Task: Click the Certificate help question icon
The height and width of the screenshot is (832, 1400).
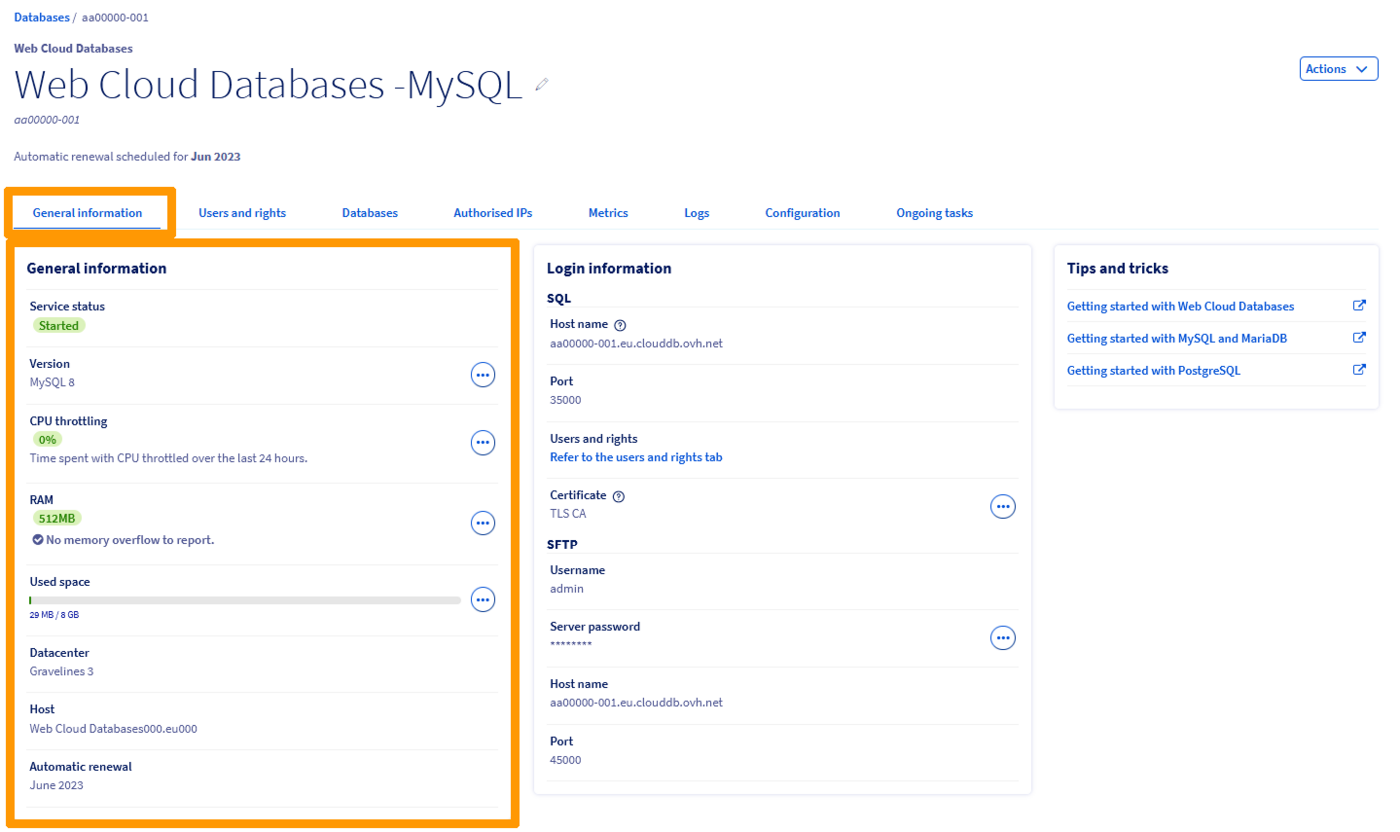Action: pyautogui.click(x=619, y=496)
